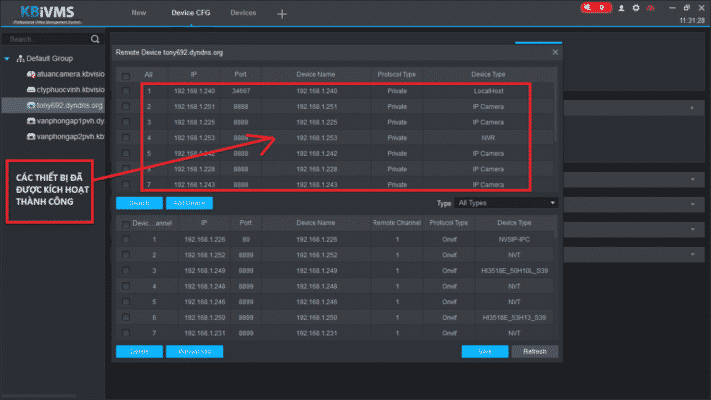Click the HI3518E_50H10L_S39 device type cell
711x400 pixels.
coord(514,271)
